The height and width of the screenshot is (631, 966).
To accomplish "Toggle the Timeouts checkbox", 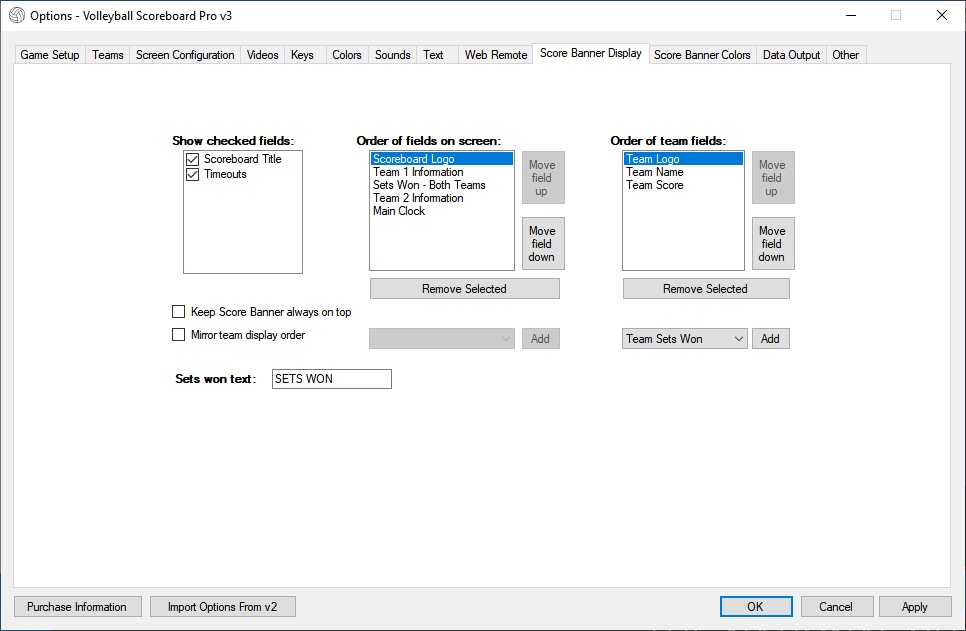I will (193, 174).
